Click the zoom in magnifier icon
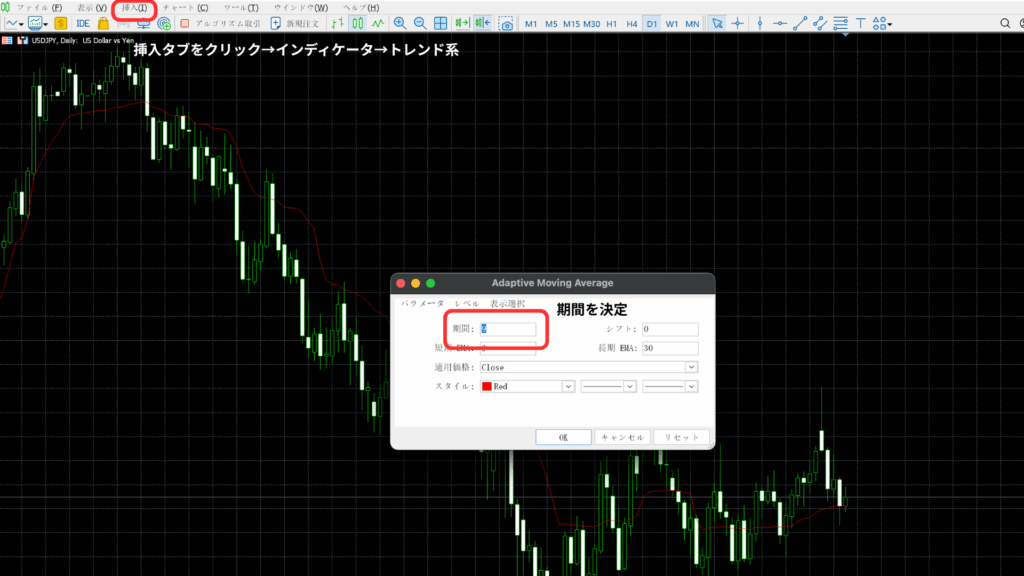 coord(400,23)
